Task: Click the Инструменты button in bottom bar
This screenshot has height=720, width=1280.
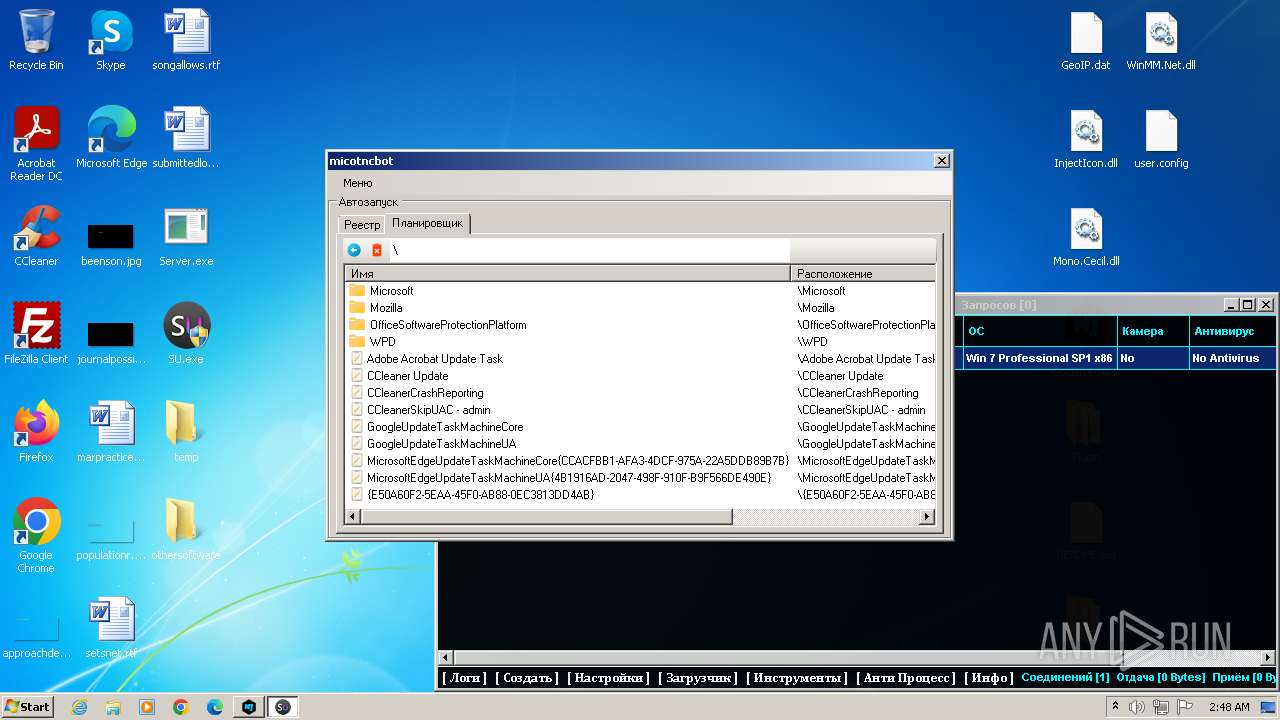Action: pos(797,678)
